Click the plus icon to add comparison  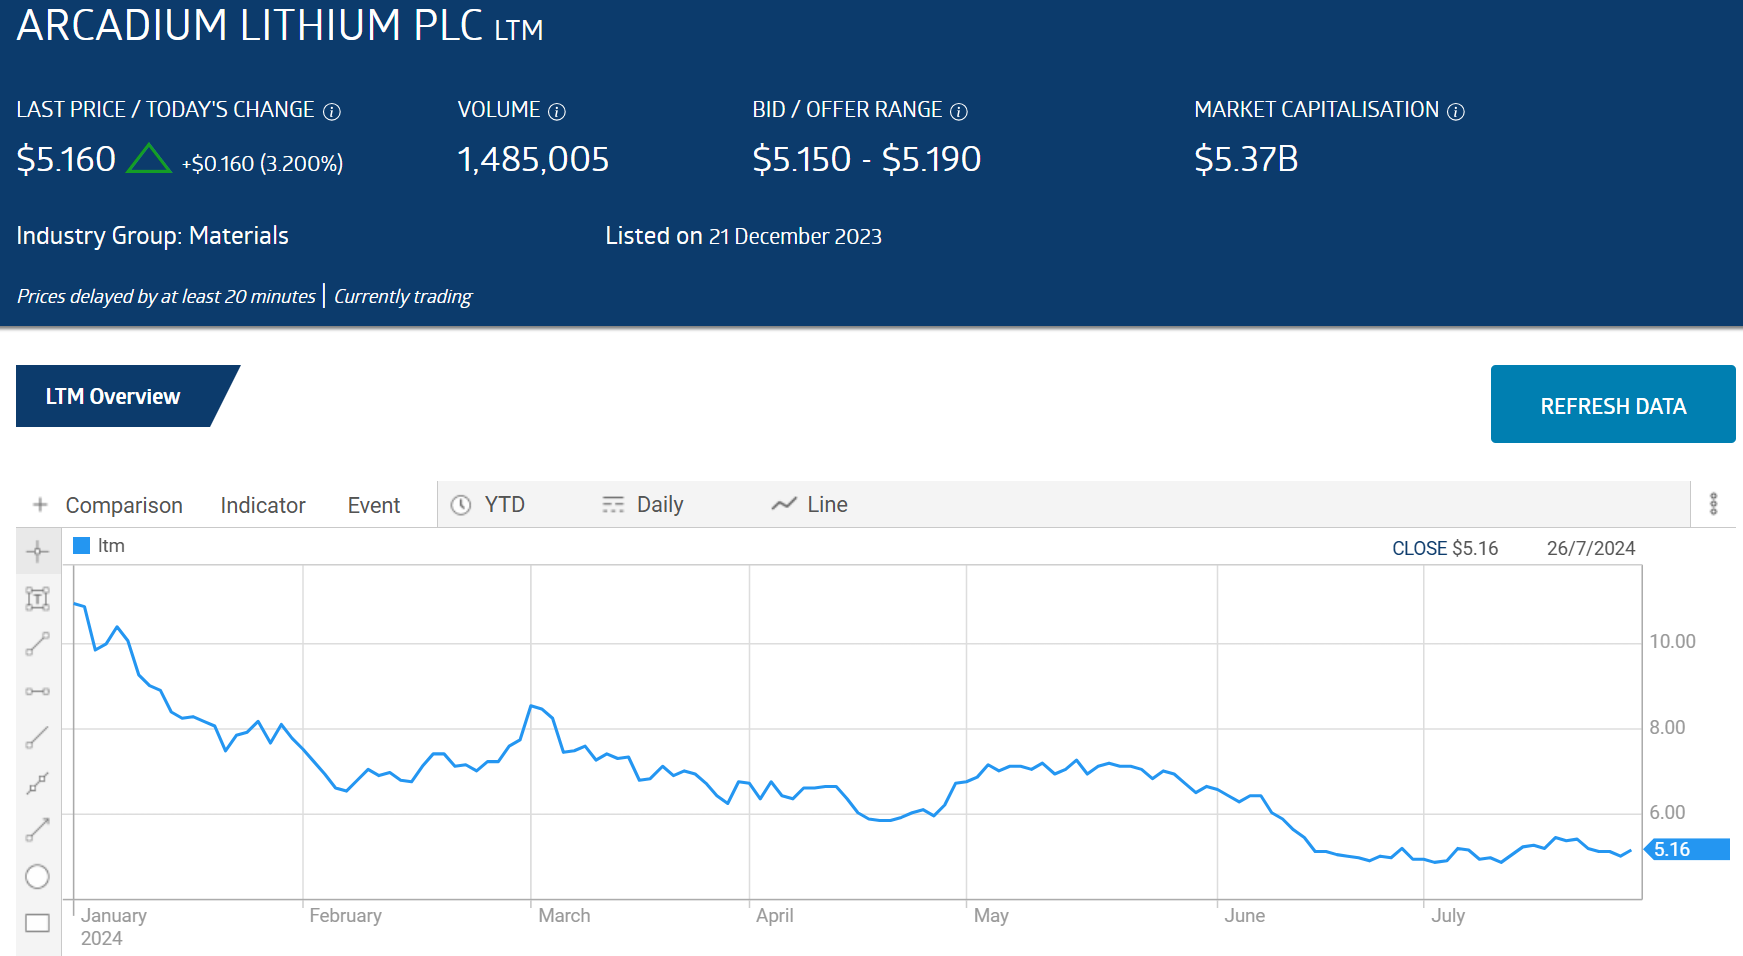tap(40, 505)
